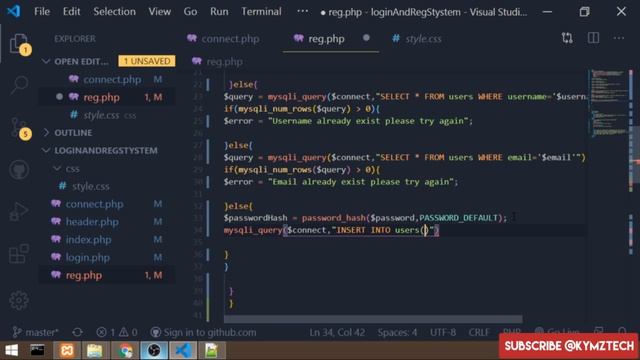This screenshot has height=360, width=640.
Task: Open File Explorer from taskbar
Action: point(95,350)
